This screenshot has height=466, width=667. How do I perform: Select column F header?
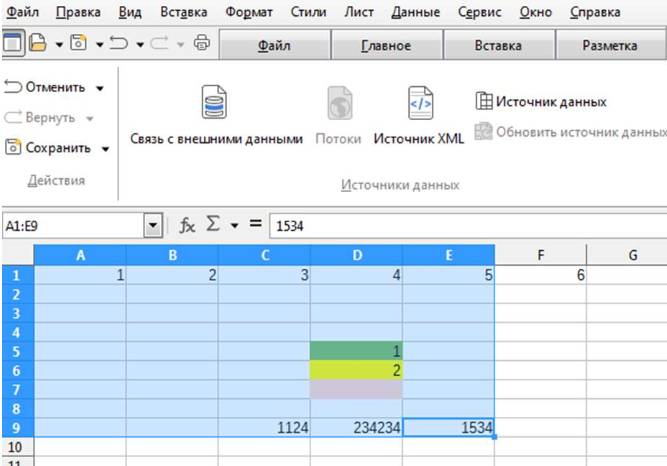[x=540, y=255]
